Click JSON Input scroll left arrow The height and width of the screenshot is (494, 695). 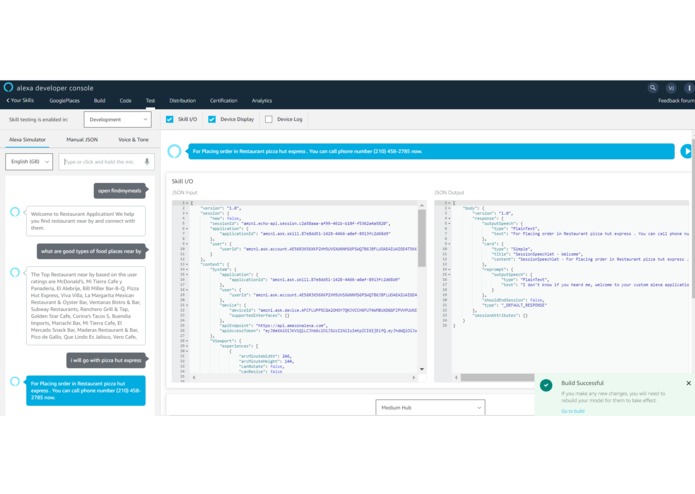[x=194, y=377]
